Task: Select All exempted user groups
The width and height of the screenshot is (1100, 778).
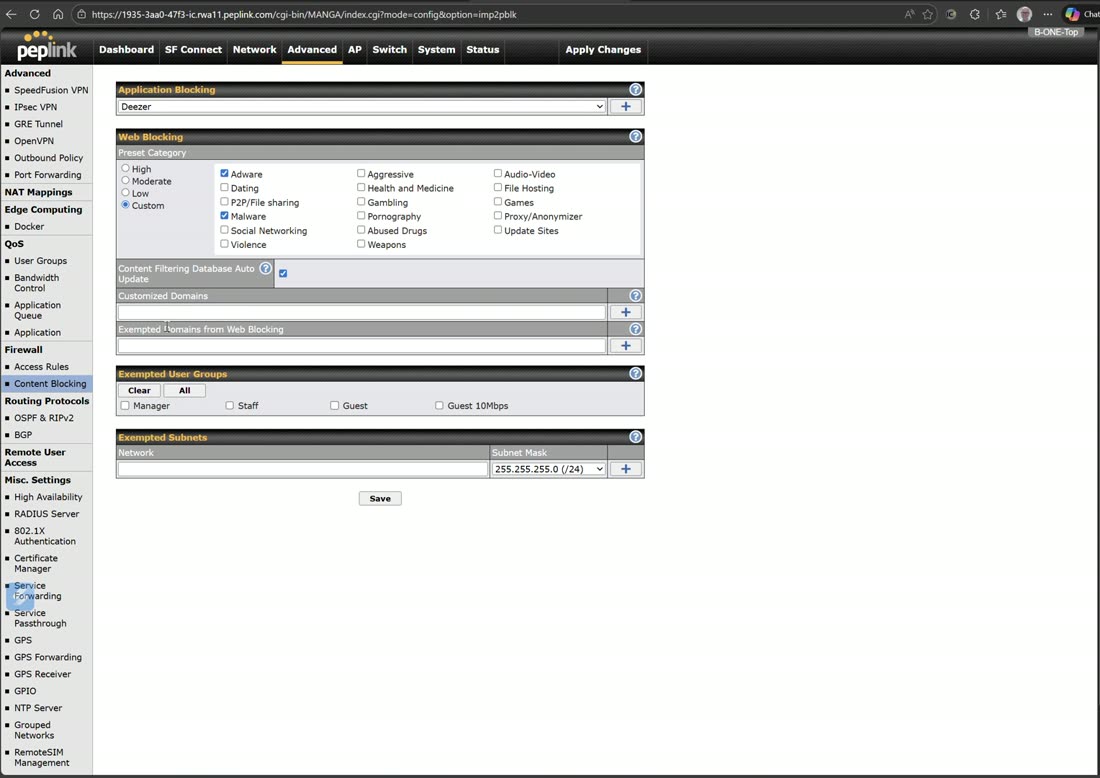Action: click(185, 390)
